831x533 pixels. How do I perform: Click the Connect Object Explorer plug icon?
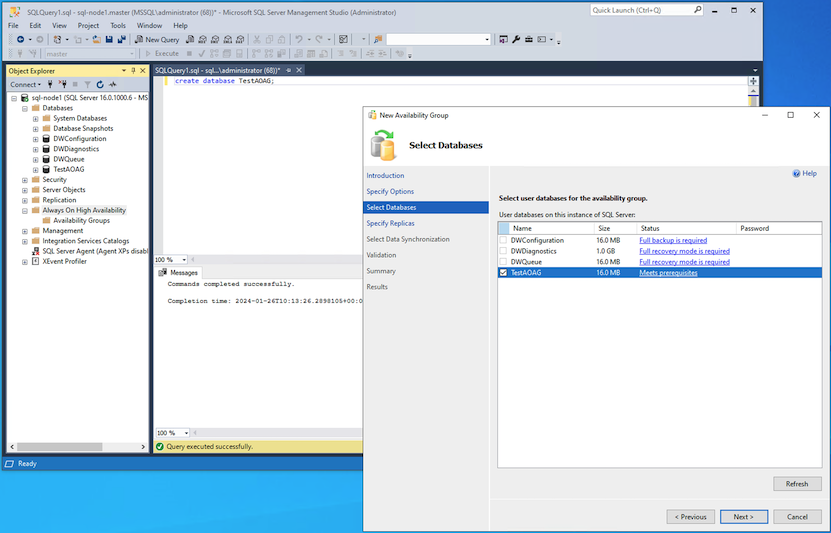pos(50,84)
